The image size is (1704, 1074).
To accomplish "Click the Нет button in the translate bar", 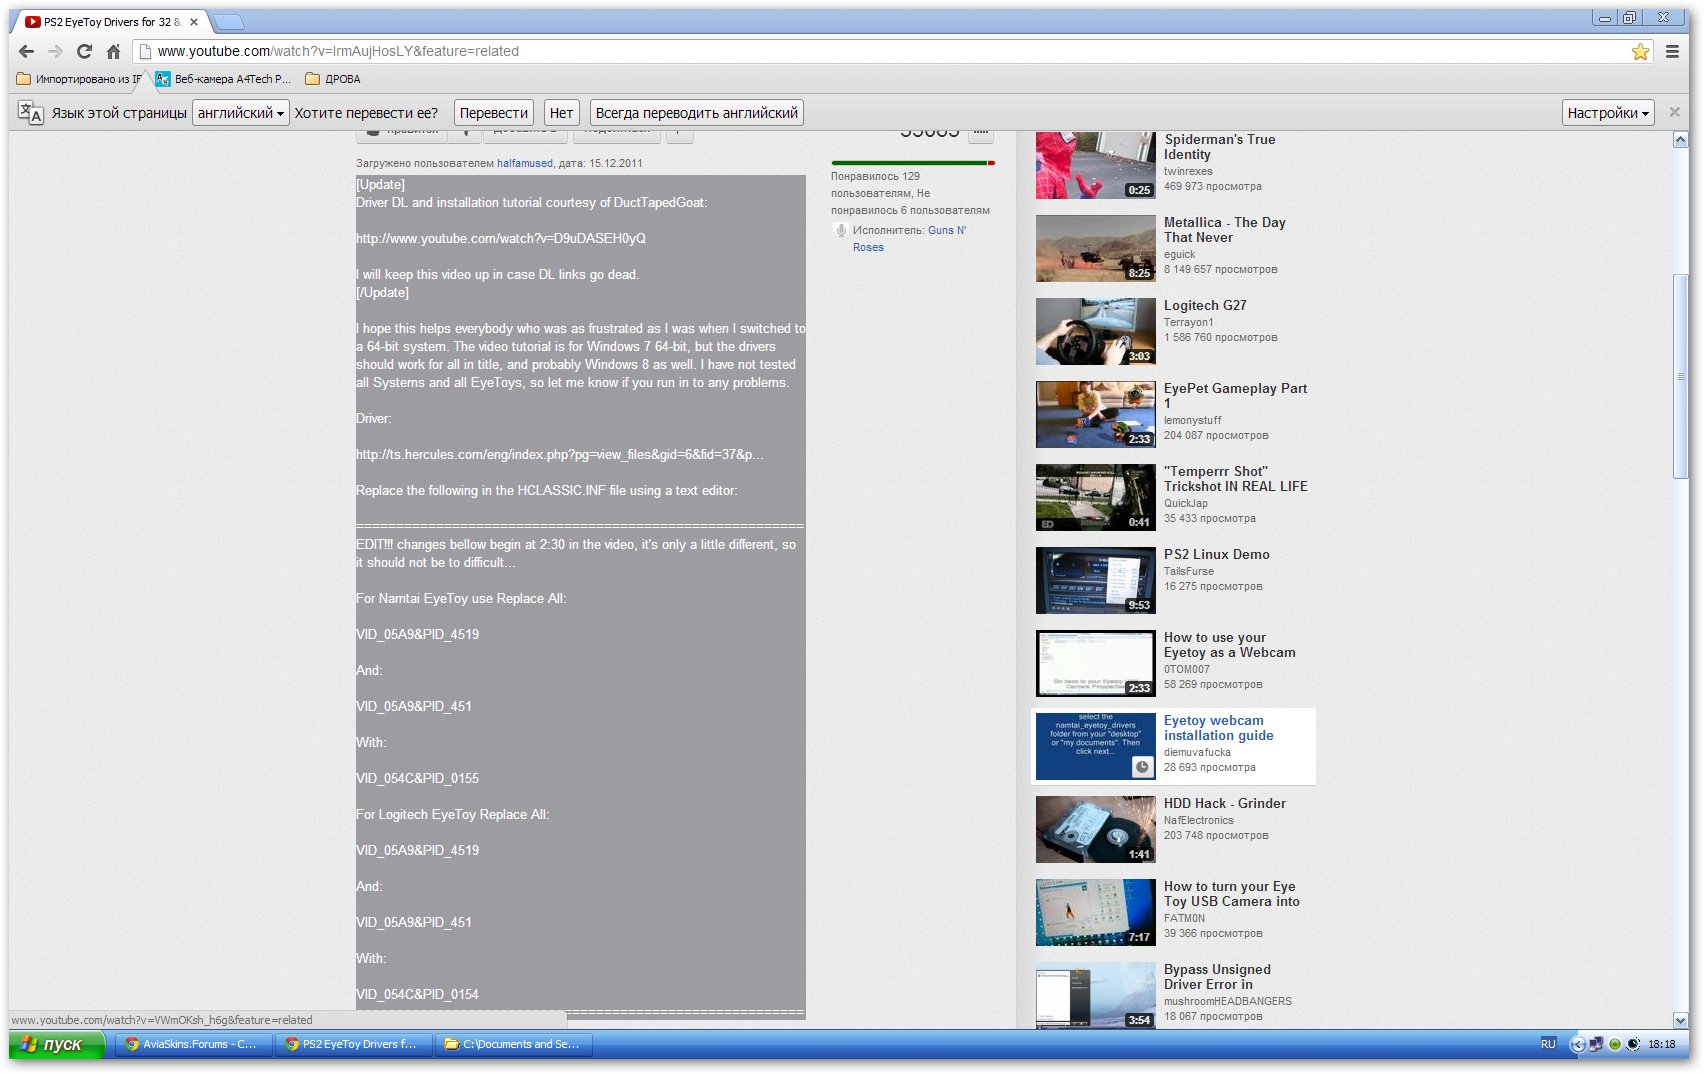I will [562, 113].
